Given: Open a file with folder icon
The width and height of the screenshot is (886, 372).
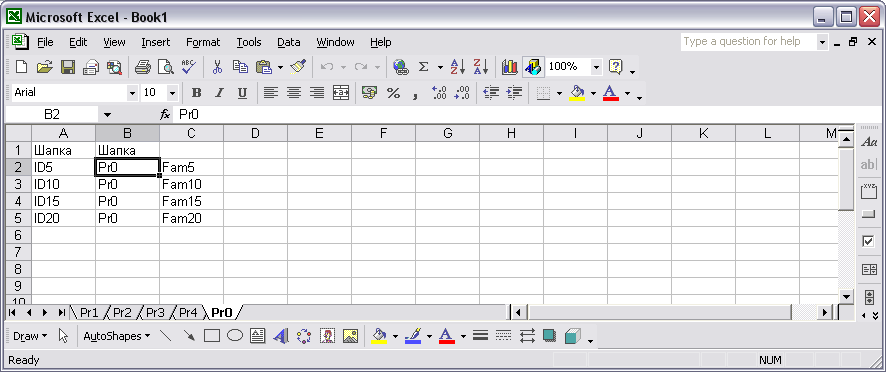Looking at the screenshot, I should (x=45, y=67).
